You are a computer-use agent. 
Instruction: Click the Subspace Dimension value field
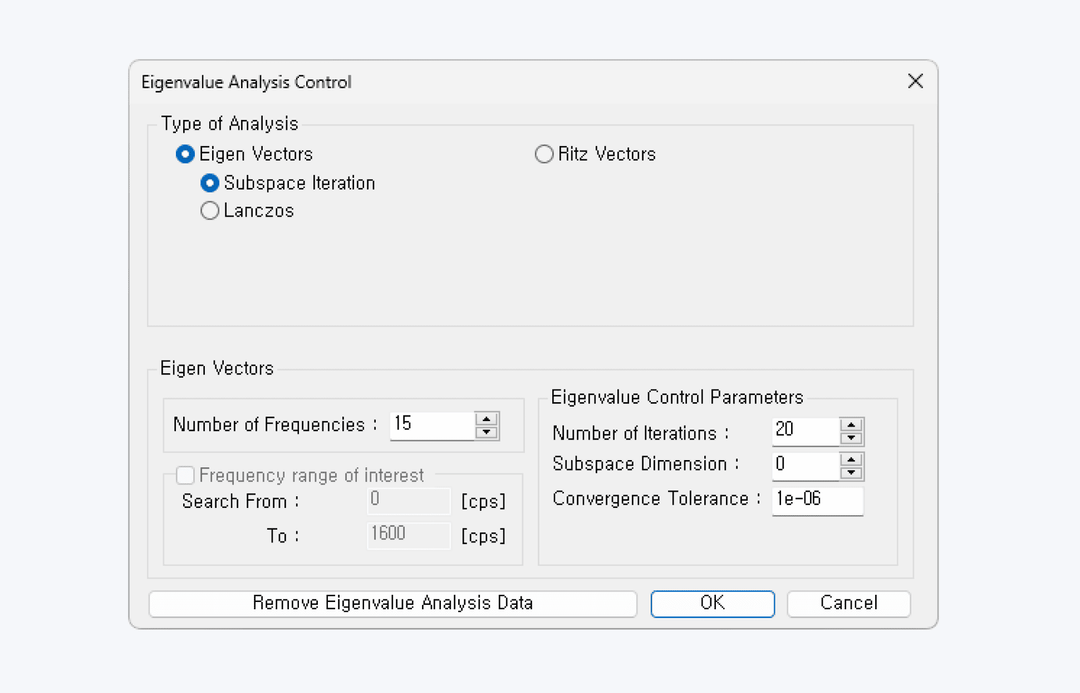tap(805, 466)
